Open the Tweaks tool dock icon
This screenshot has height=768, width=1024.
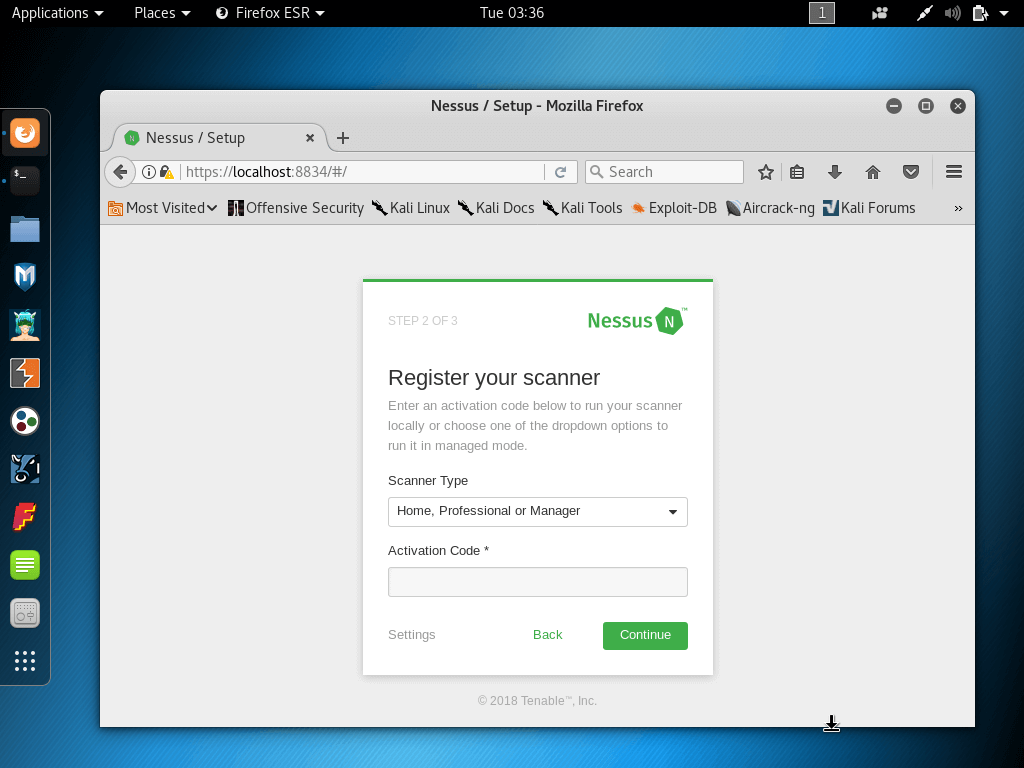click(x=25, y=613)
